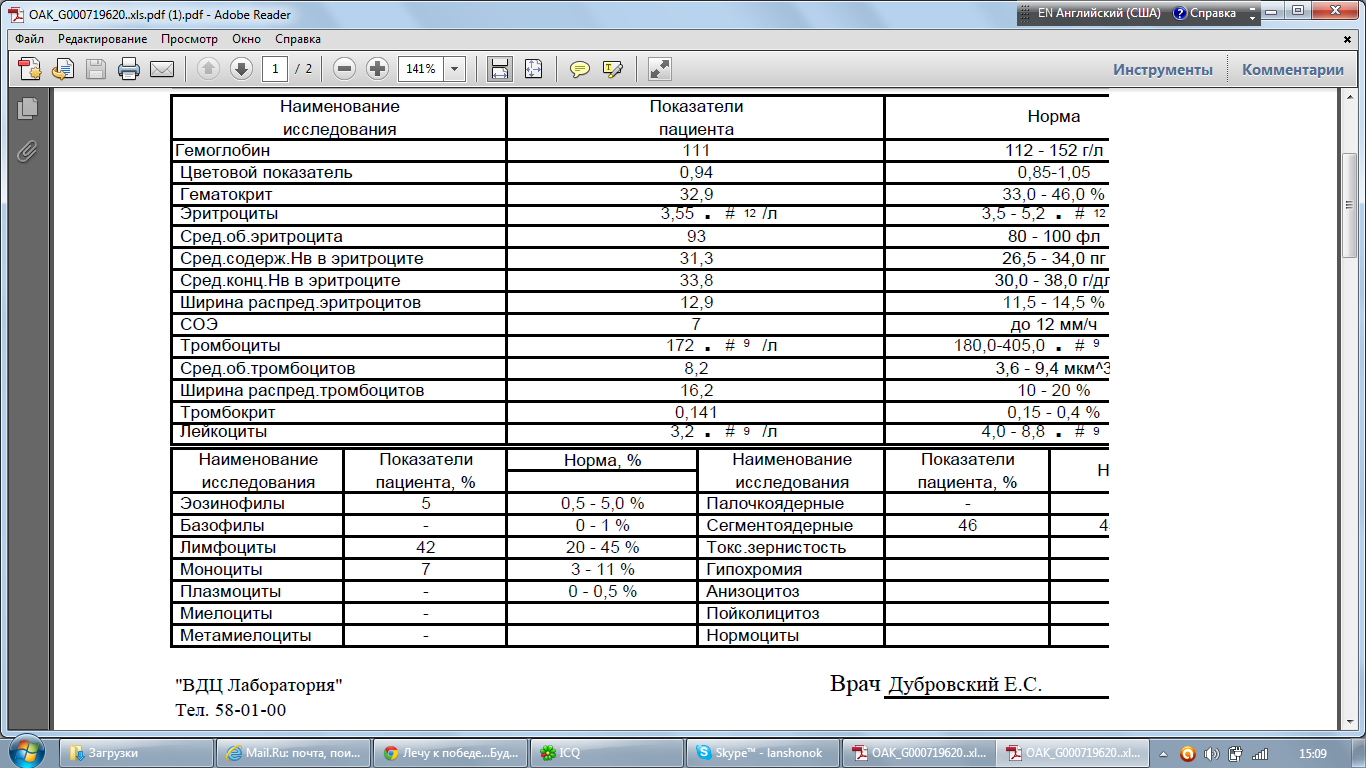The width and height of the screenshot is (1366, 768).
Task: Go to previous page up arrow
Action: 208,69
